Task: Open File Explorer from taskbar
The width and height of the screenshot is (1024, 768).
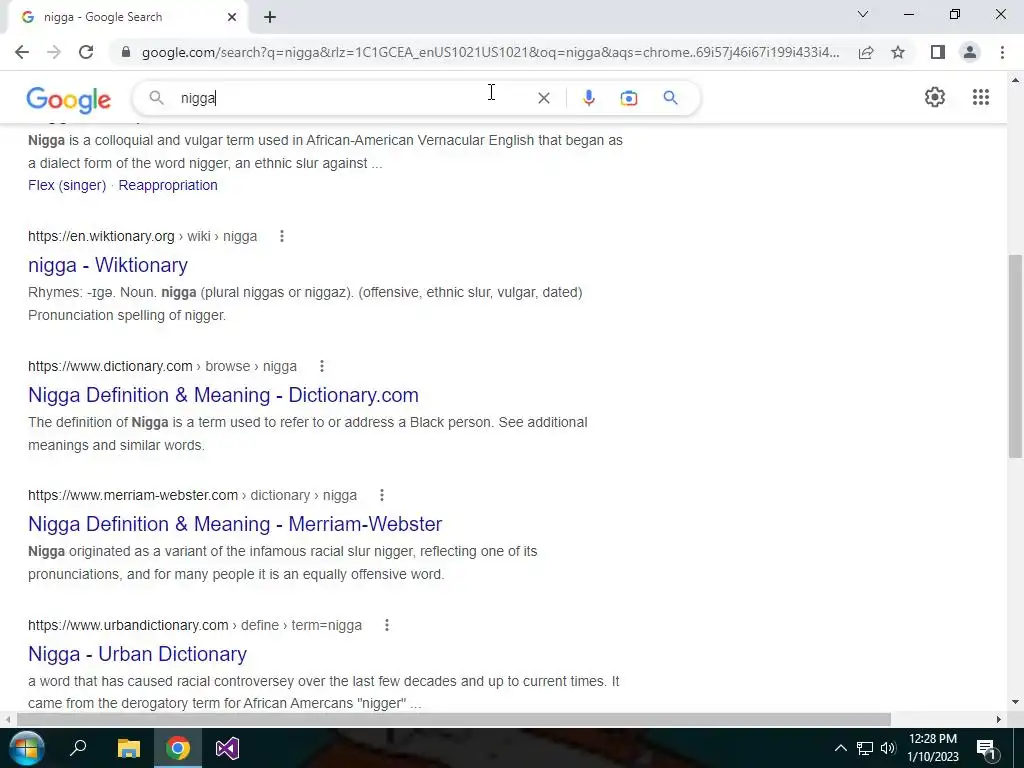Action: 129,748
